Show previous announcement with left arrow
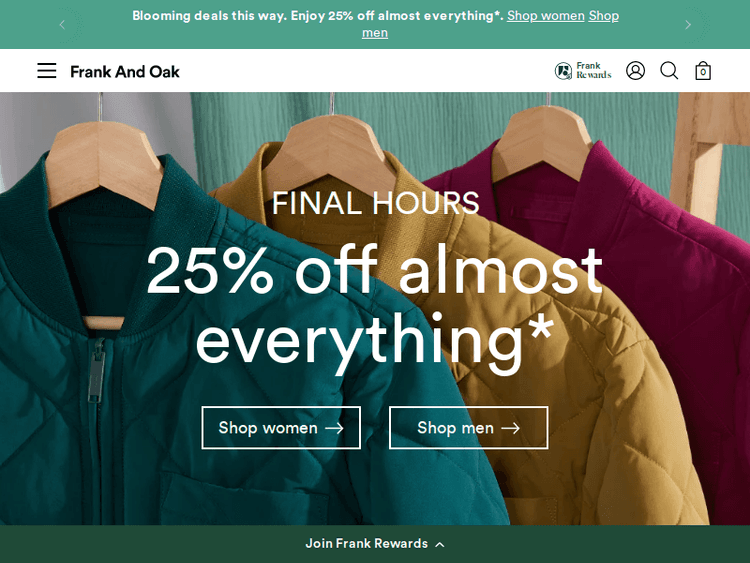This screenshot has width=750, height=563. coord(62,24)
